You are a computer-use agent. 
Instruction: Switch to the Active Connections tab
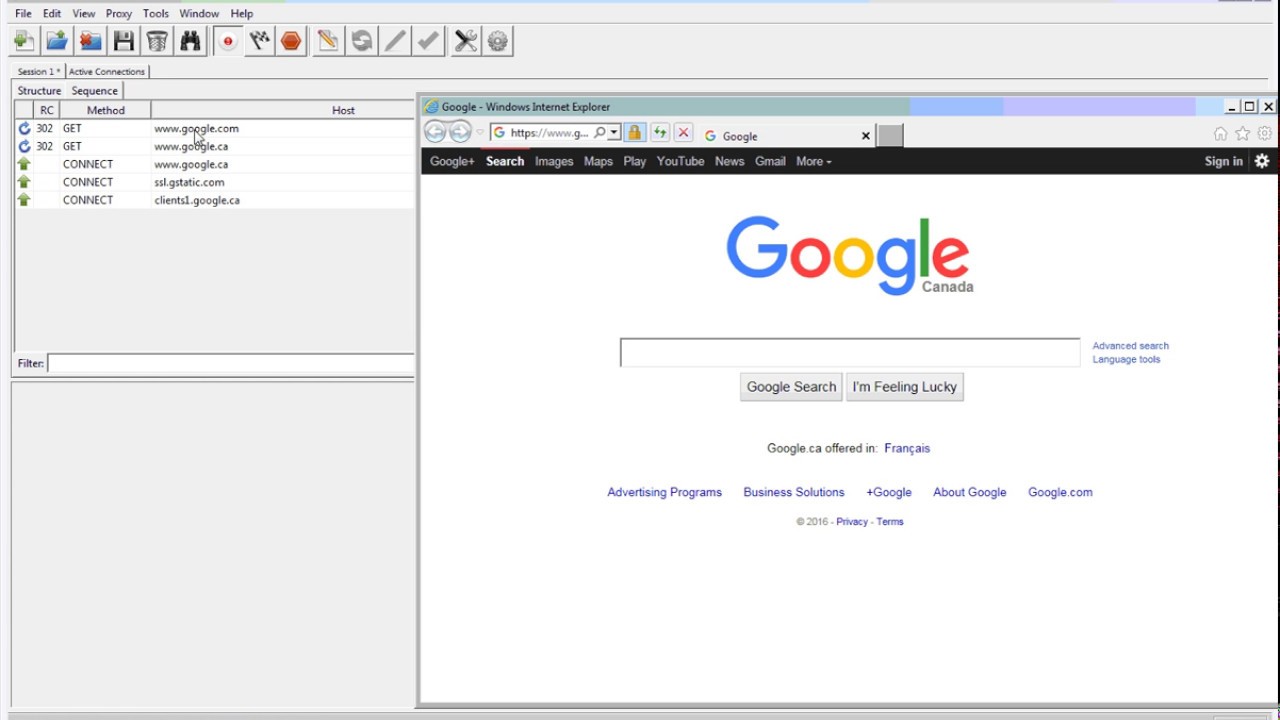(x=107, y=71)
